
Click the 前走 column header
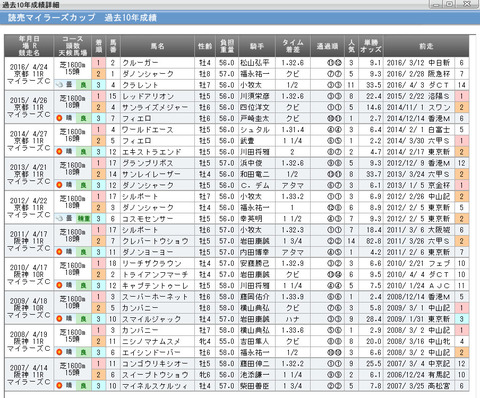coord(426,46)
